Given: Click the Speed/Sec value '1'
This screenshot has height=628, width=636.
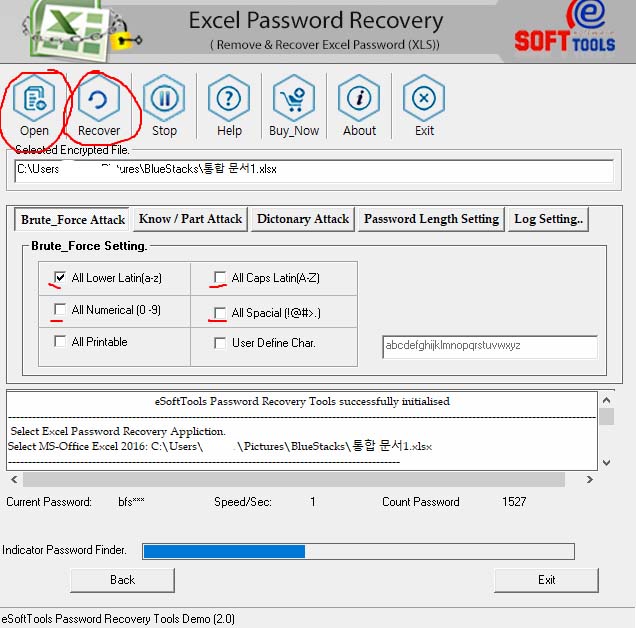Looking at the screenshot, I should [x=313, y=502].
